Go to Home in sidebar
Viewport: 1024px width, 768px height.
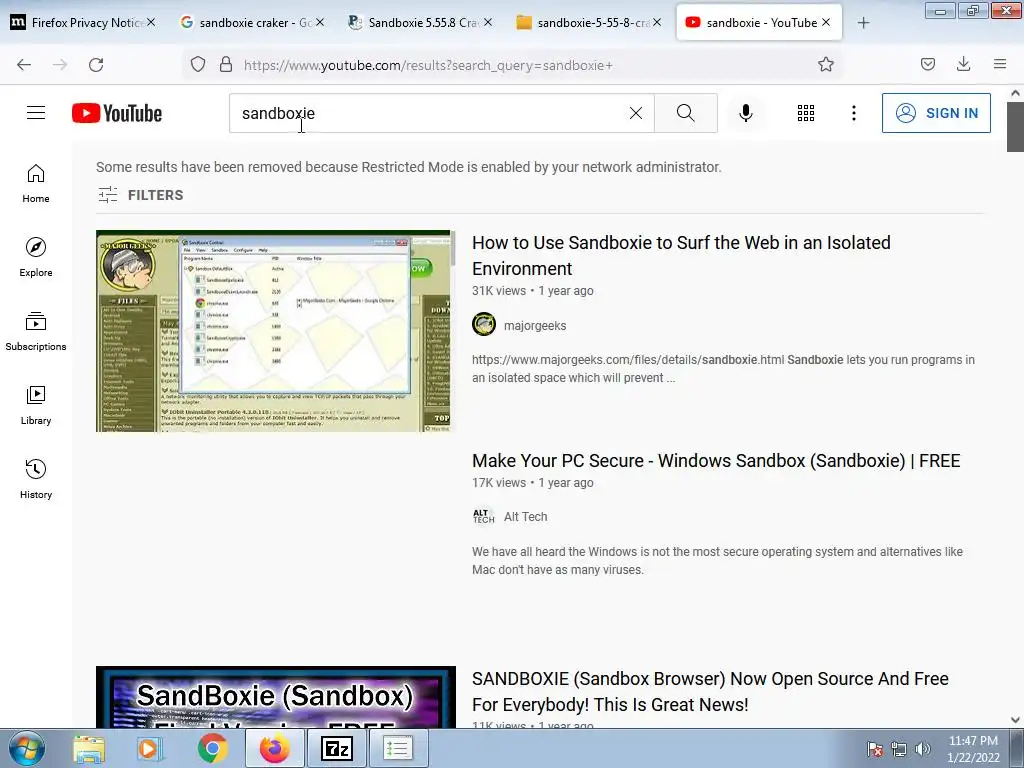36,184
